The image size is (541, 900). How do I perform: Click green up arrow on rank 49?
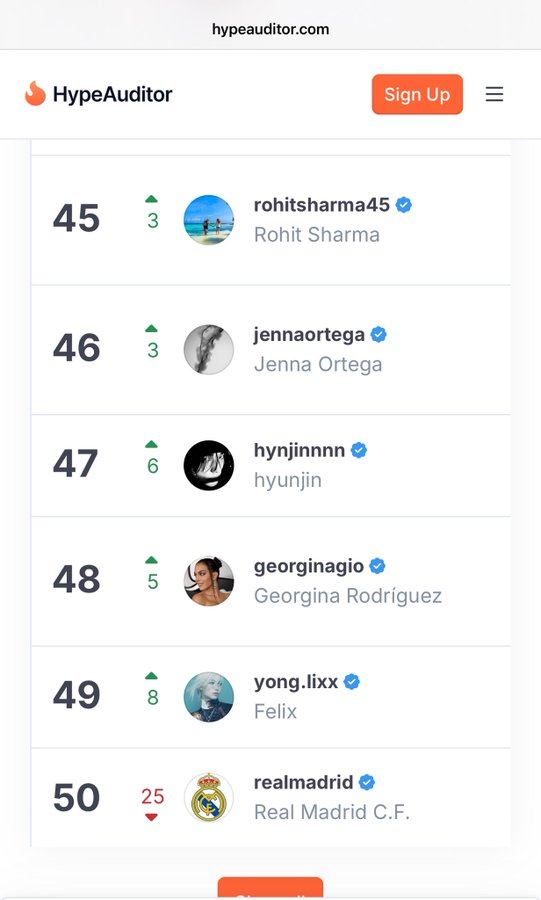tap(151, 676)
